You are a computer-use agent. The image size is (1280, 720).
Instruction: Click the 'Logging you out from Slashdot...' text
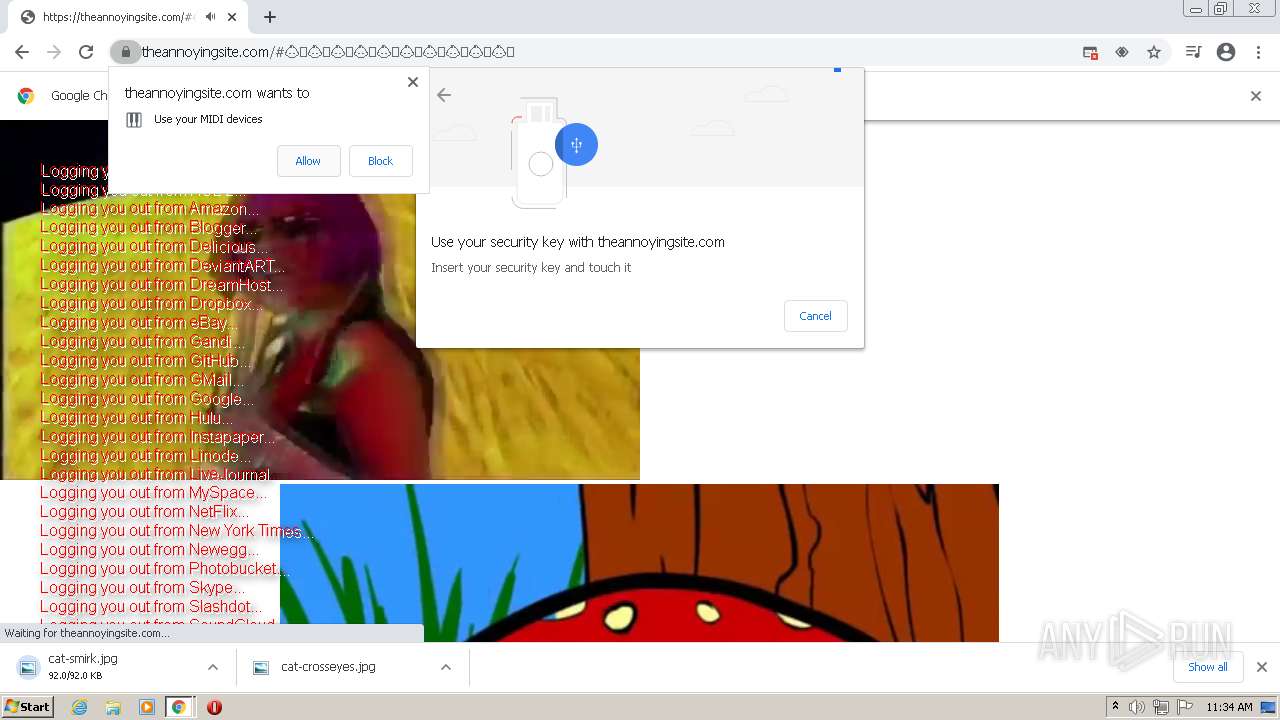(152, 607)
